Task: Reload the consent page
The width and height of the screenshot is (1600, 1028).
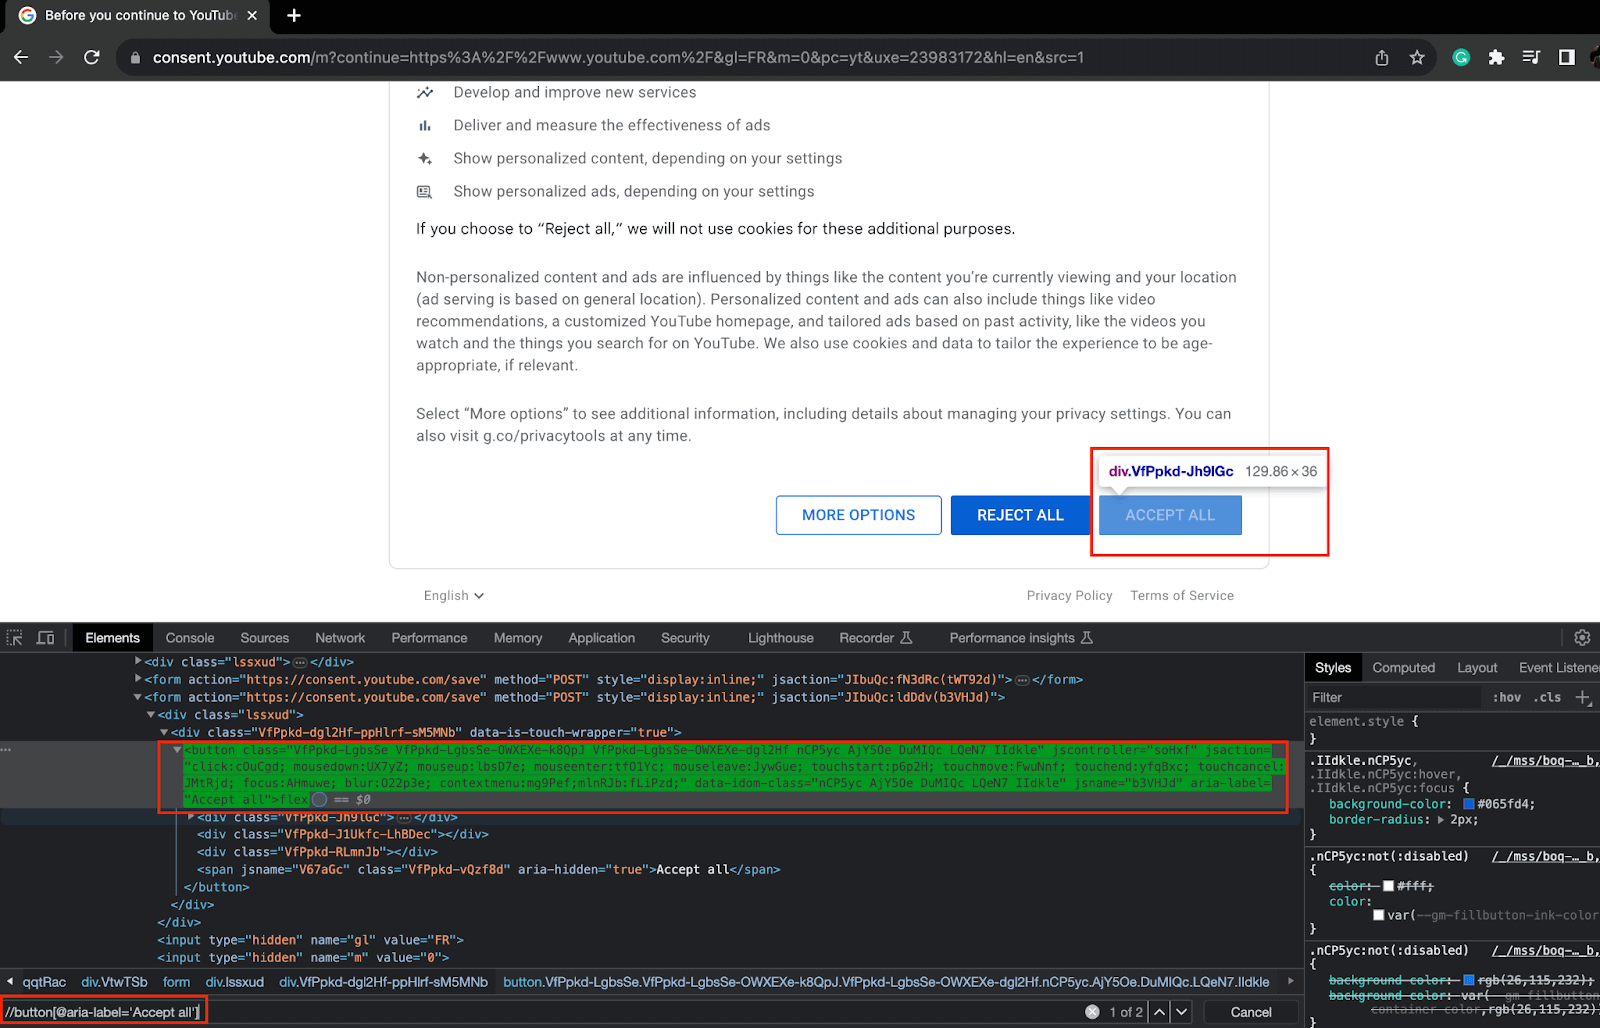Action: (x=92, y=57)
